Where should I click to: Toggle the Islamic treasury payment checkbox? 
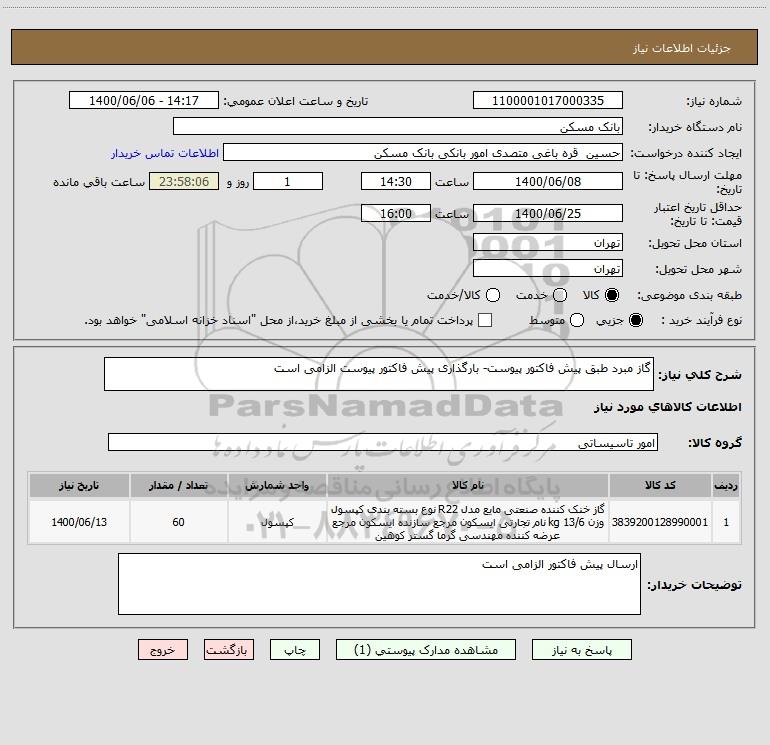click(485, 320)
